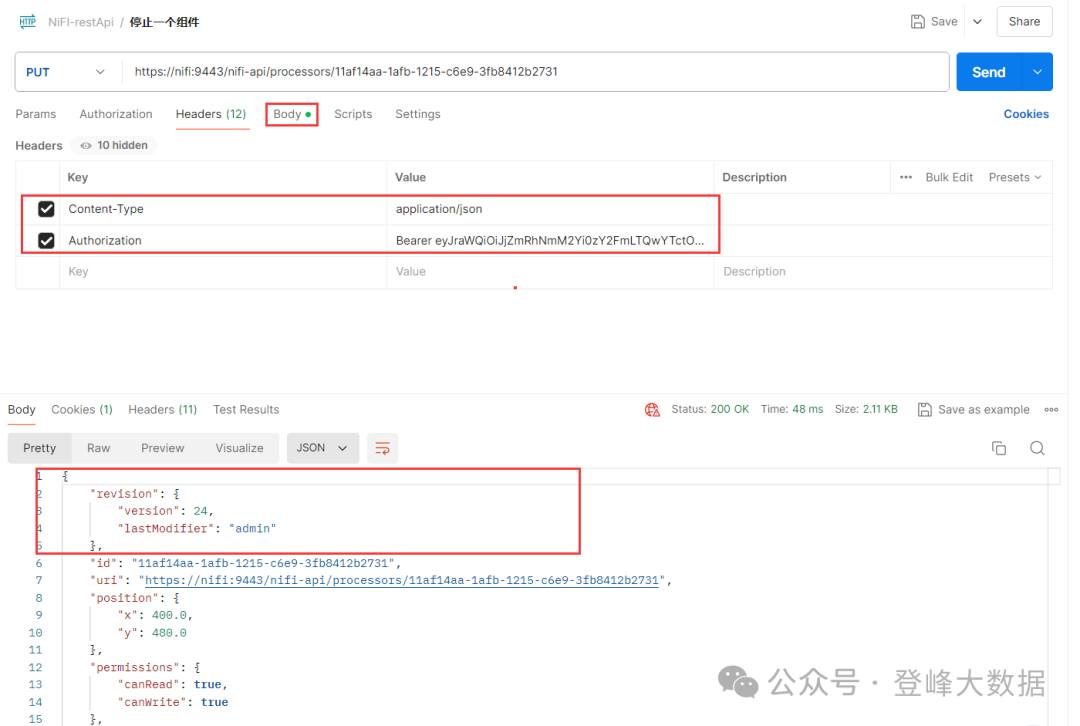The image size is (1080, 726).
Task: Open the request Body tab
Action: tap(291, 114)
